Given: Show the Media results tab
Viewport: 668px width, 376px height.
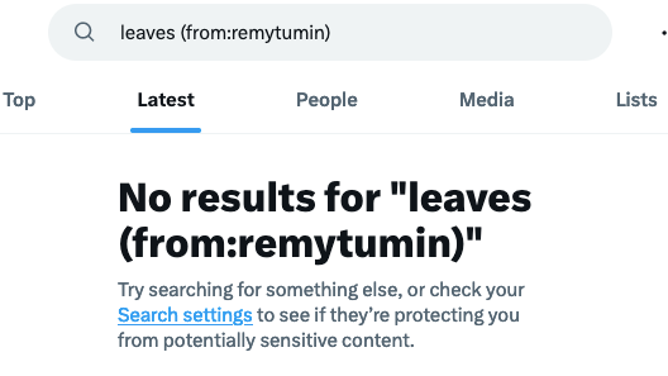Looking at the screenshot, I should (x=487, y=100).
